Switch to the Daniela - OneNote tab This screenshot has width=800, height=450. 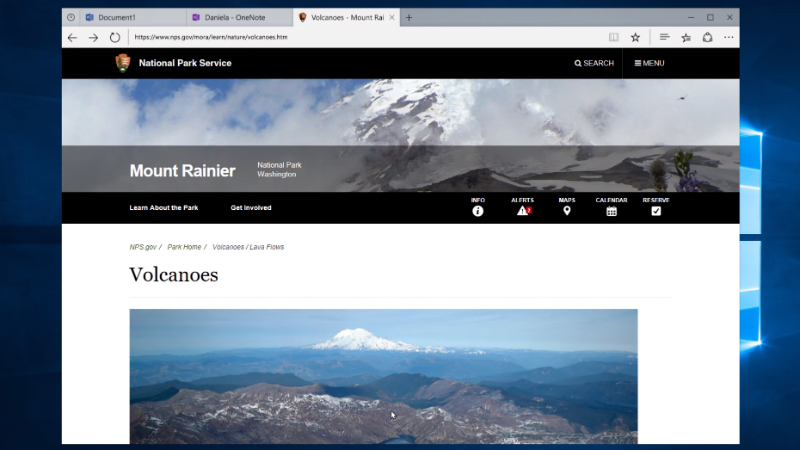coord(240,17)
